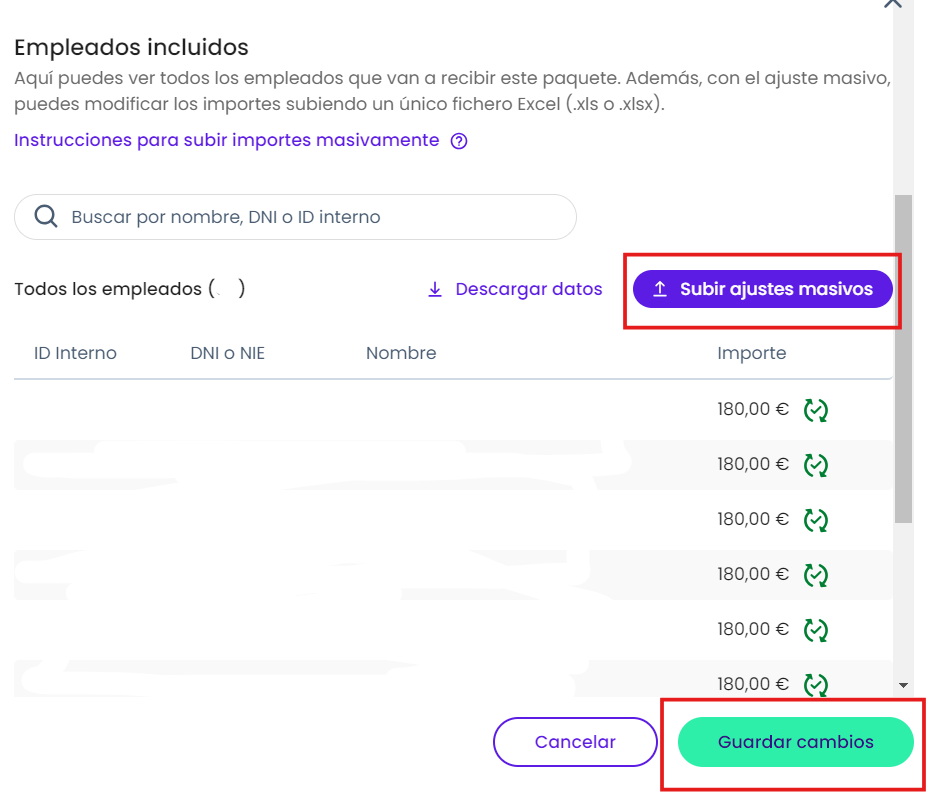Click the scrollbar down arrow
The width and height of the screenshot is (932, 797).
click(x=903, y=685)
